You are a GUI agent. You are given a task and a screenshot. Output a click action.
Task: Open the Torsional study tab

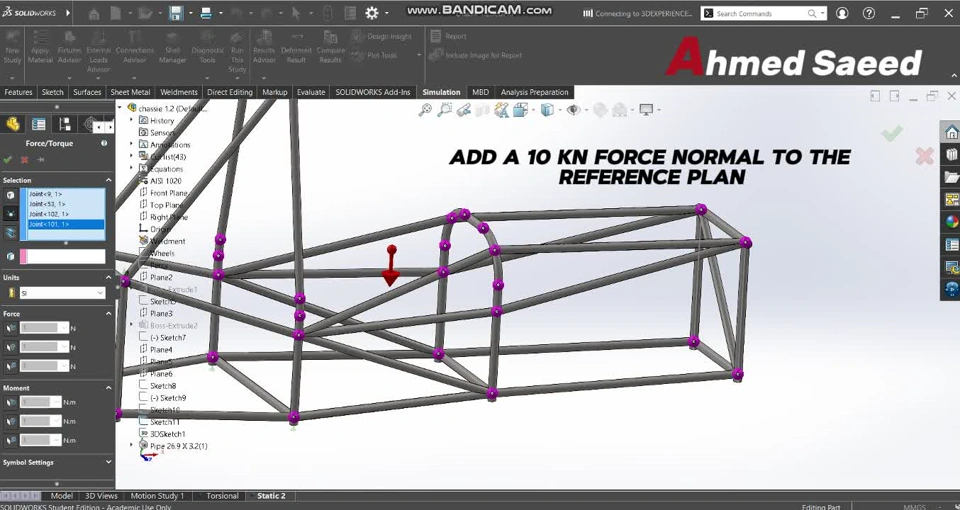[x=222, y=496]
